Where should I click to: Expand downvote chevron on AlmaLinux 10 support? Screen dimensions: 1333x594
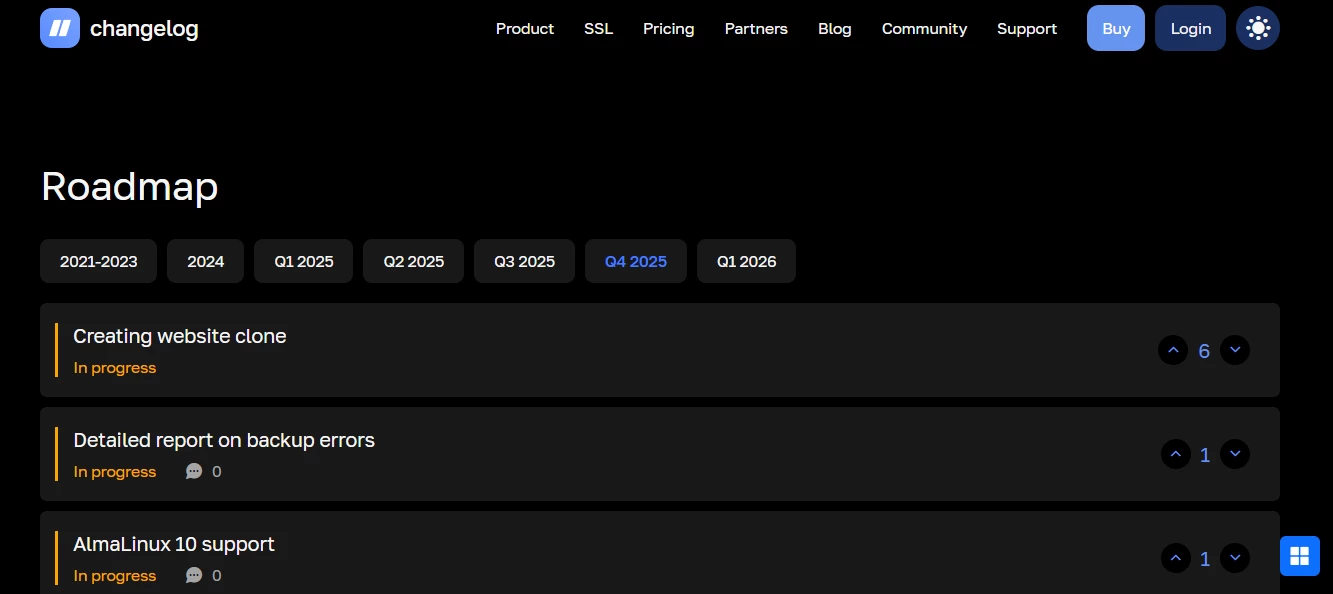(1235, 558)
